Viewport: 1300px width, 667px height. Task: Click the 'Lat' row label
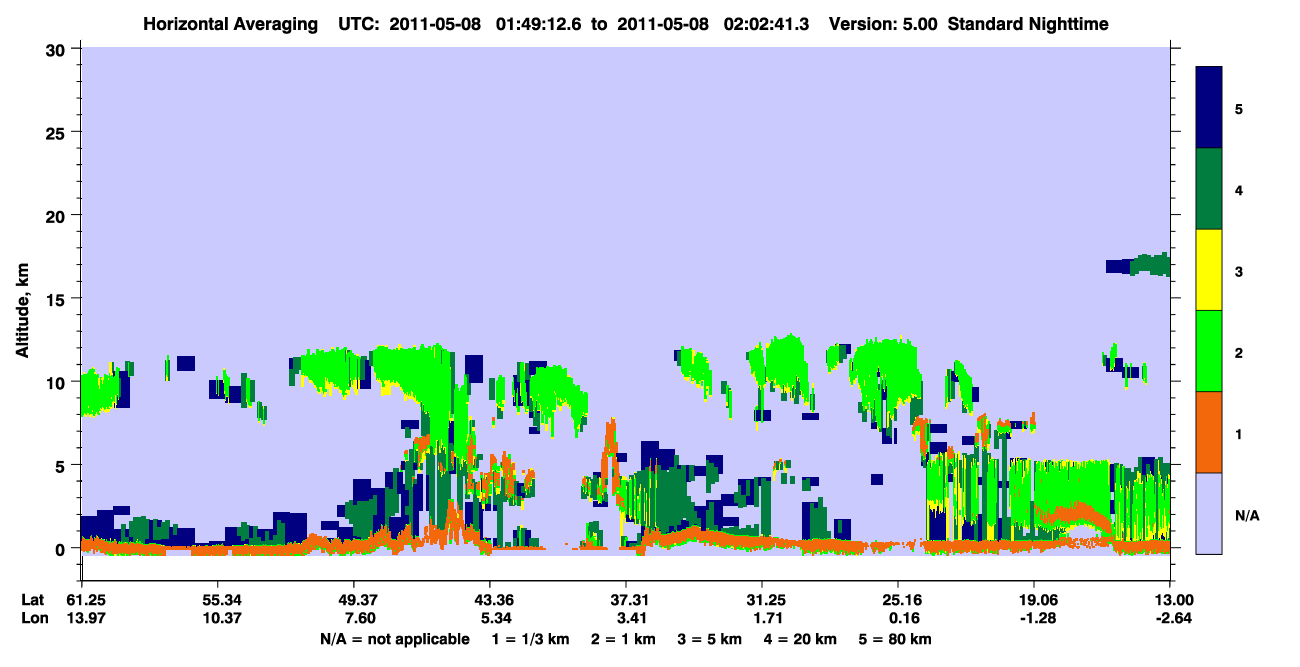[32, 600]
